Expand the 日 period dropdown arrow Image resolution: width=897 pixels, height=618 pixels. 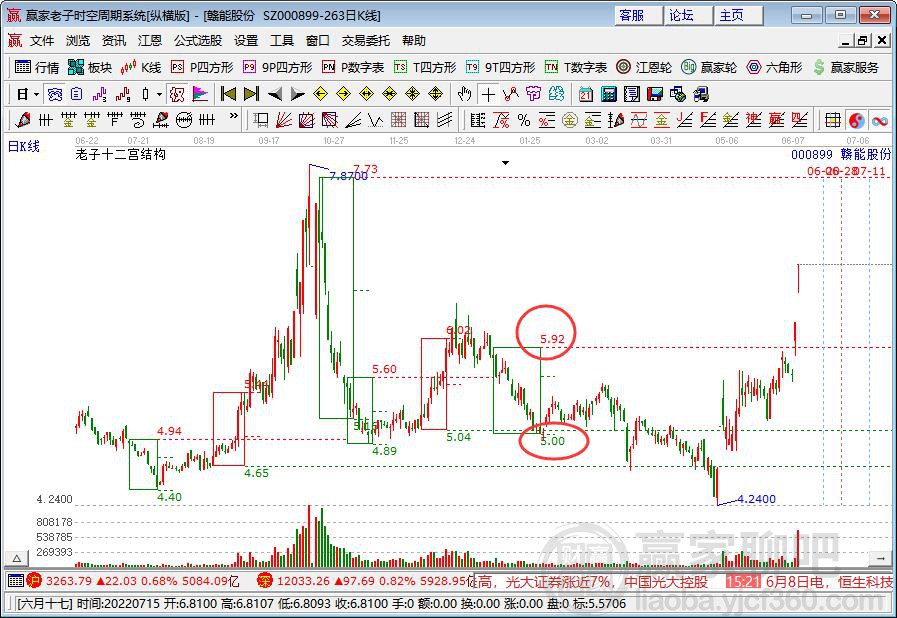tap(37, 94)
